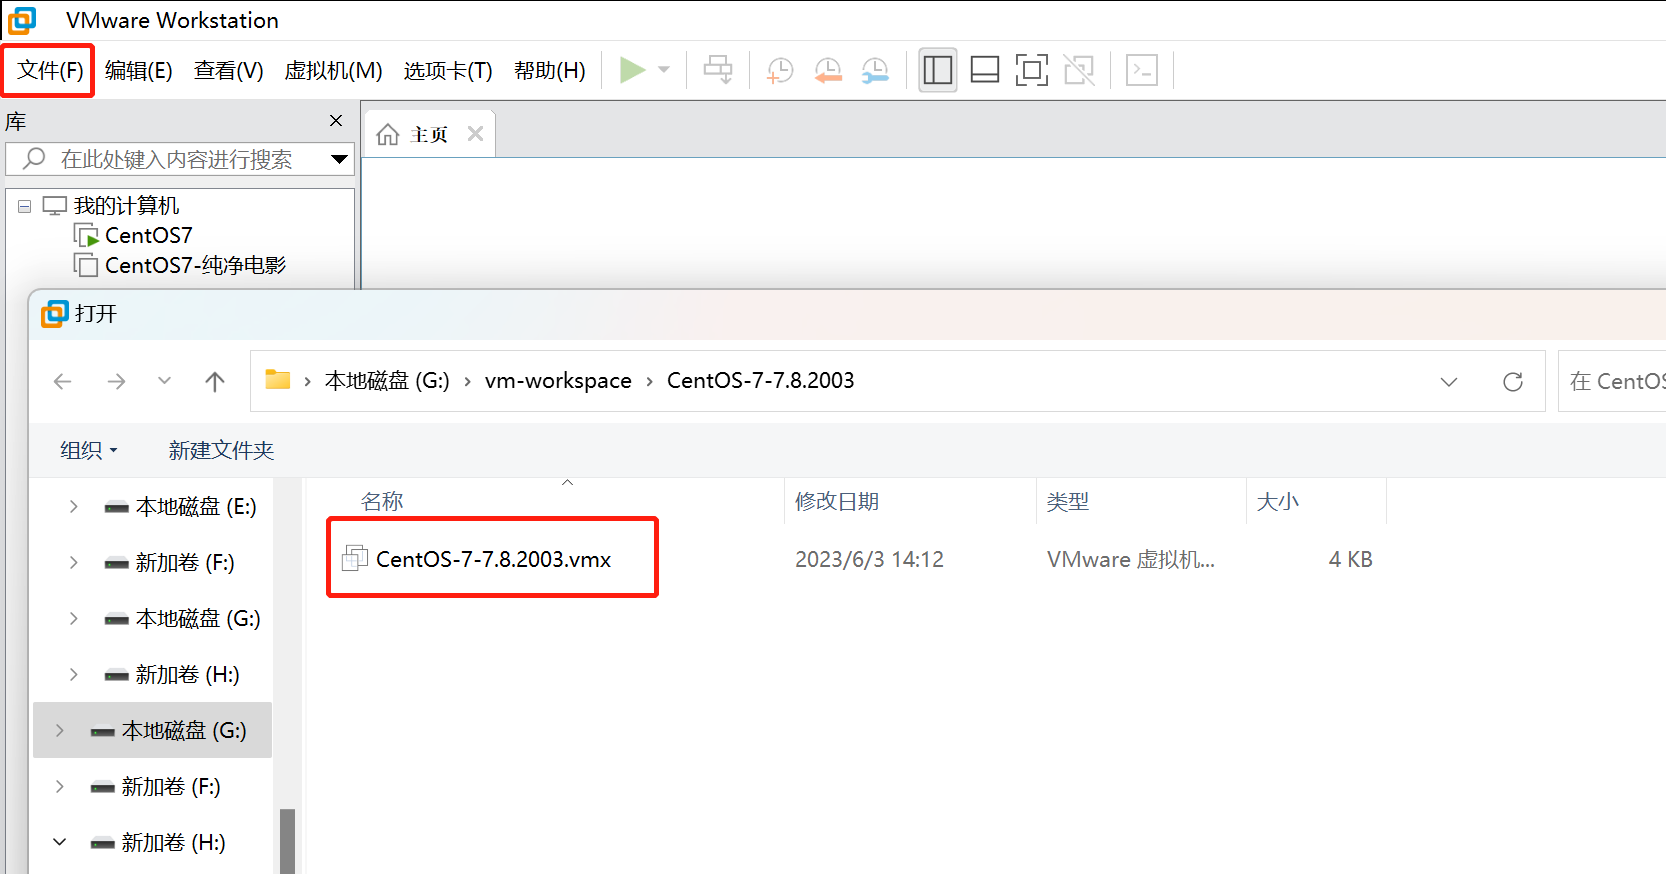Image resolution: width=1666 pixels, height=874 pixels.
Task: Click 本地磁盘 (G:) in the address path
Action: tap(387, 381)
